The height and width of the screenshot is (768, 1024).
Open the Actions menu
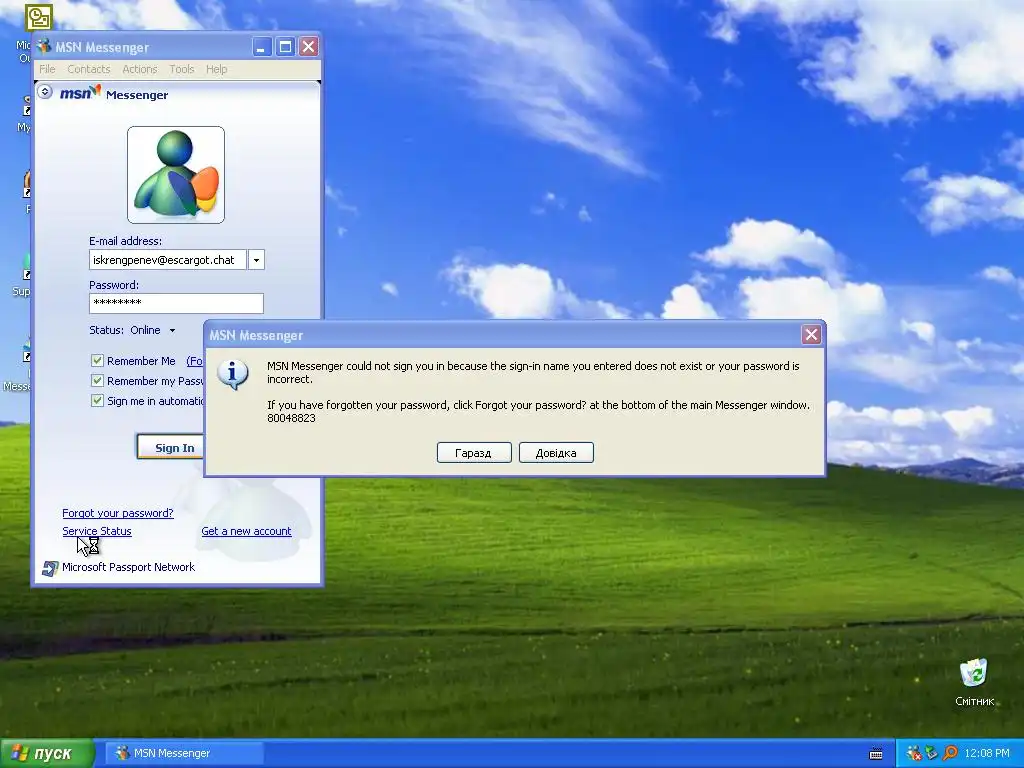pos(140,69)
